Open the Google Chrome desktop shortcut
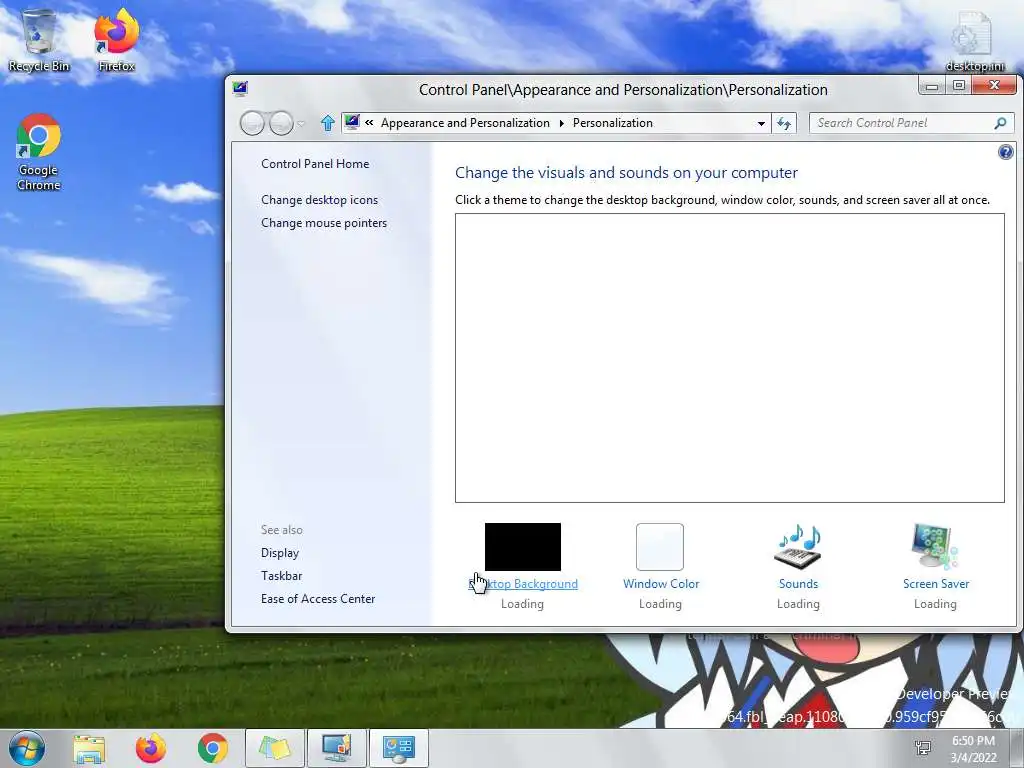 [x=39, y=152]
